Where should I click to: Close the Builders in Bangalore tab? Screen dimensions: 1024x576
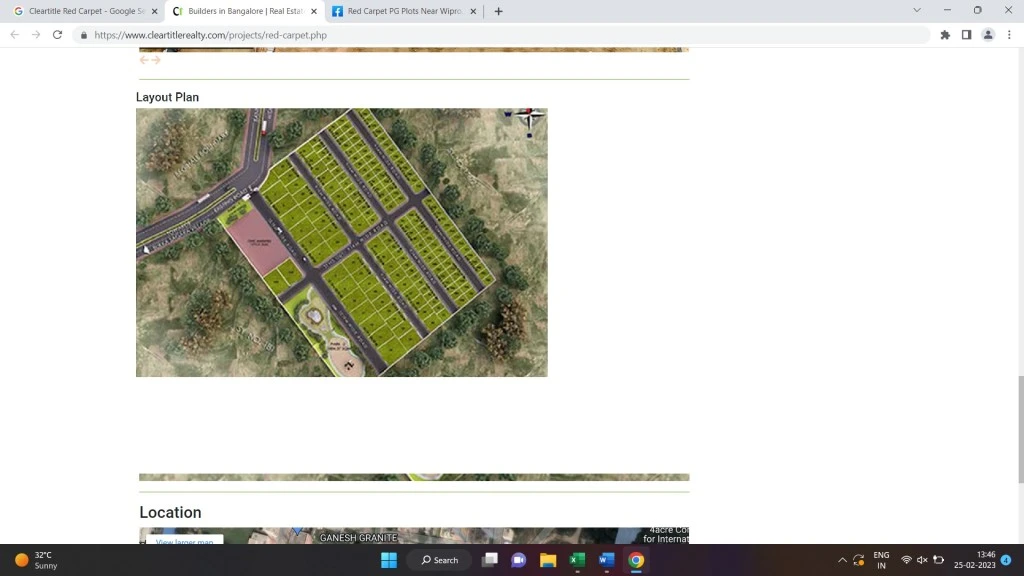click(314, 11)
